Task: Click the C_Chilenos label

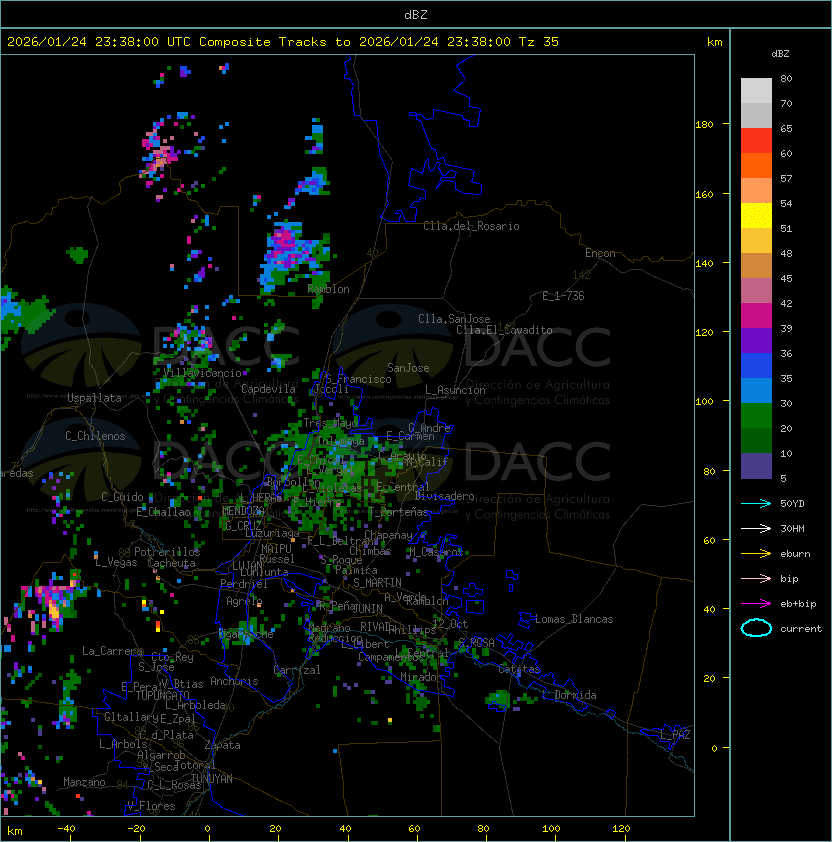Action: [95, 436]
